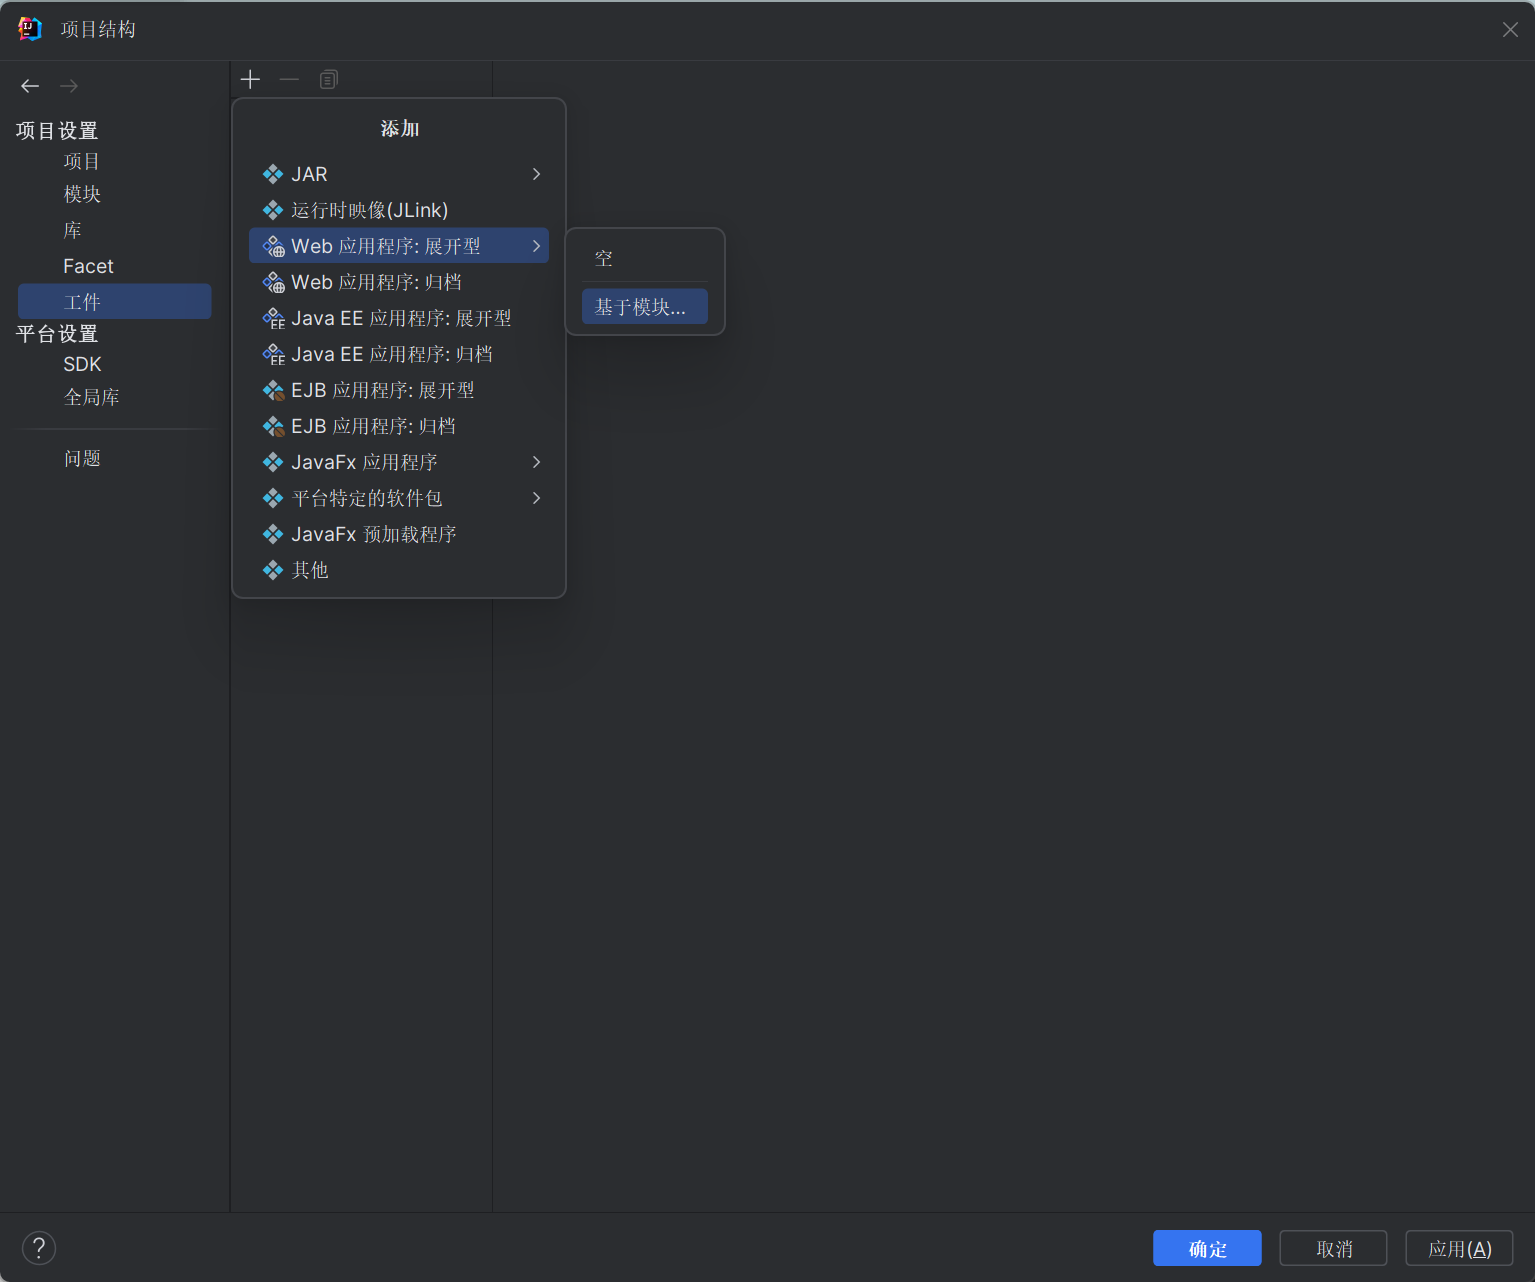
Task: Click the JAR artifact icon
Action: (x=273, y=174)
